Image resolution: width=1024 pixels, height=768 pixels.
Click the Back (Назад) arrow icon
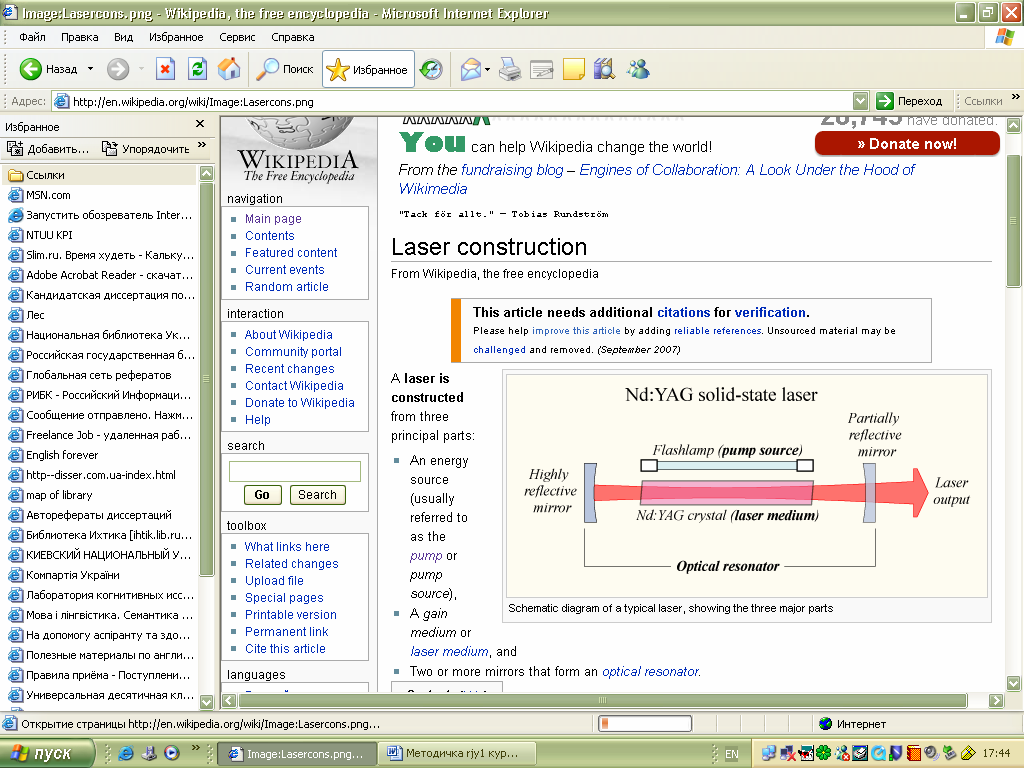click(30, 69)
